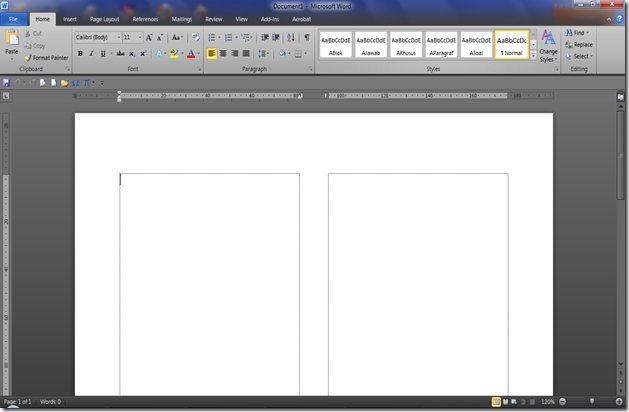Activate the Format Painter brush
The image size is (629, 412).
[x=46, y=58]
